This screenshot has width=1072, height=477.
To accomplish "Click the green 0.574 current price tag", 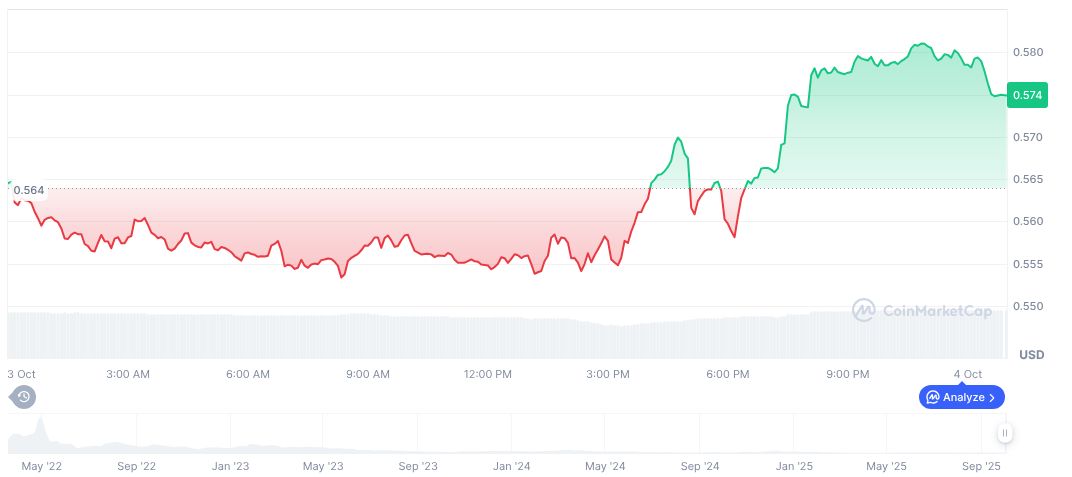I will point(1027,95).
